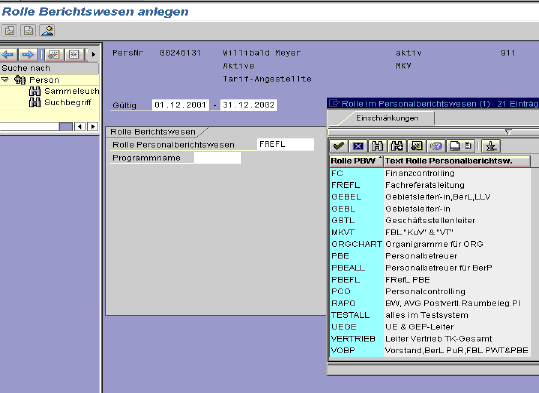
Task: Click the right blue arrow in the search panel
Action: point(28,55)
